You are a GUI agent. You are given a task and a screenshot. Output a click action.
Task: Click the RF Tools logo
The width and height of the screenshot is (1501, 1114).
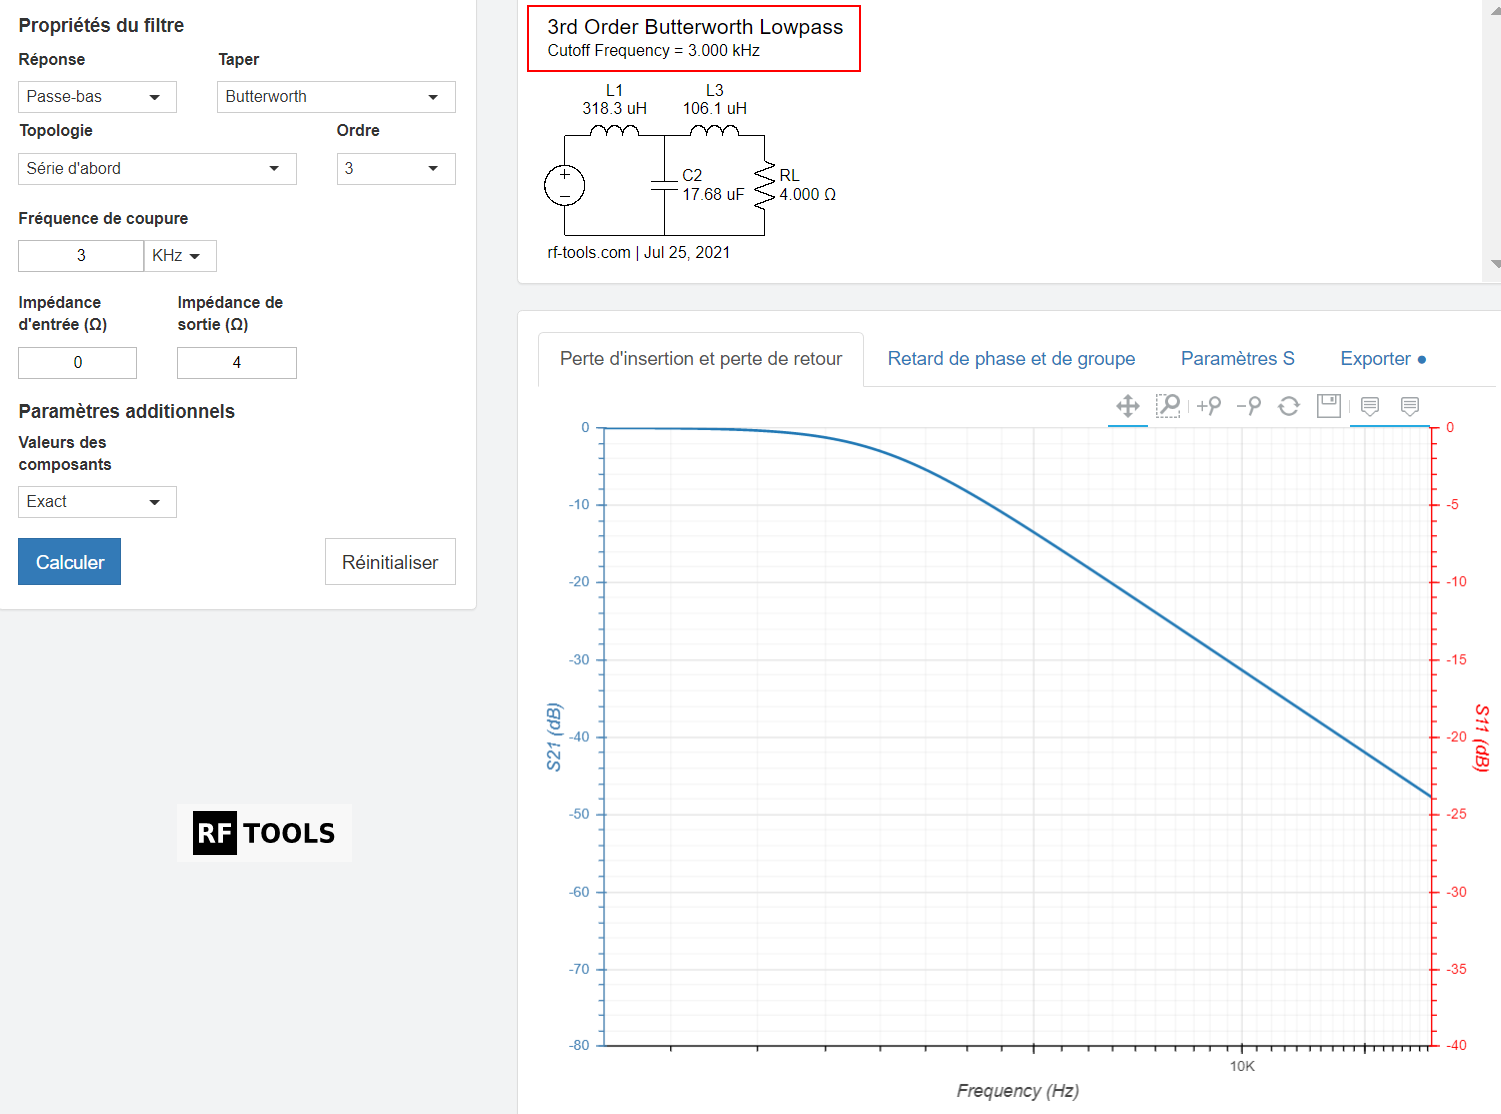click(264, 833)
